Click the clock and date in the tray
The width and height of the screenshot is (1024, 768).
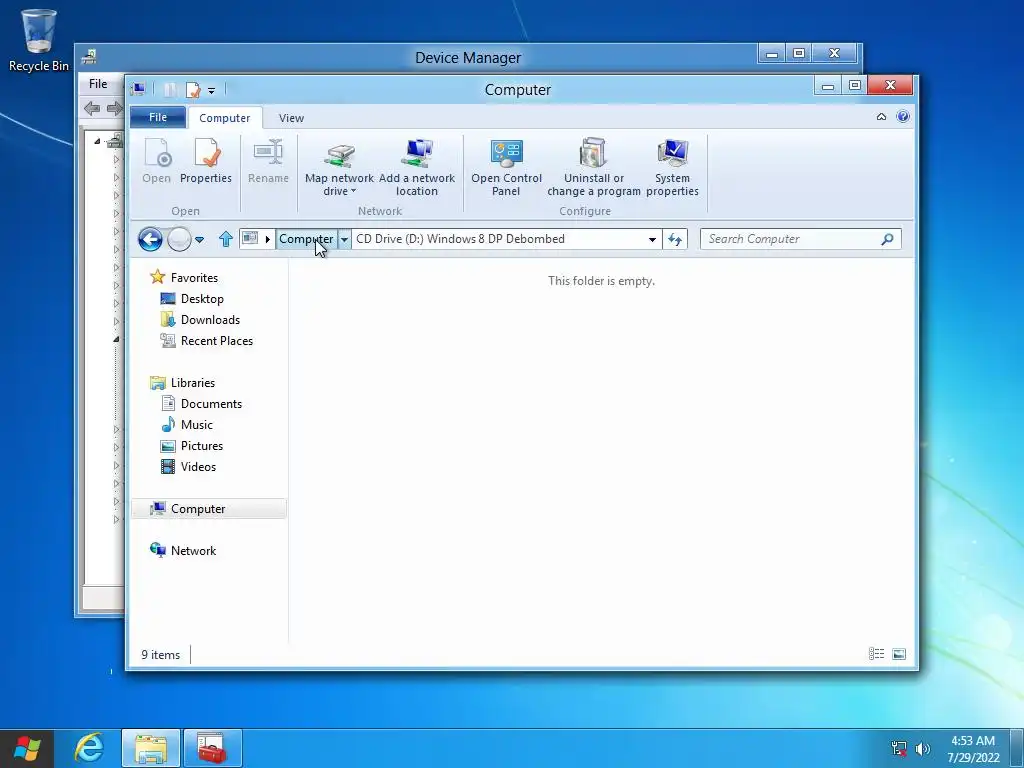coord(973,749)
